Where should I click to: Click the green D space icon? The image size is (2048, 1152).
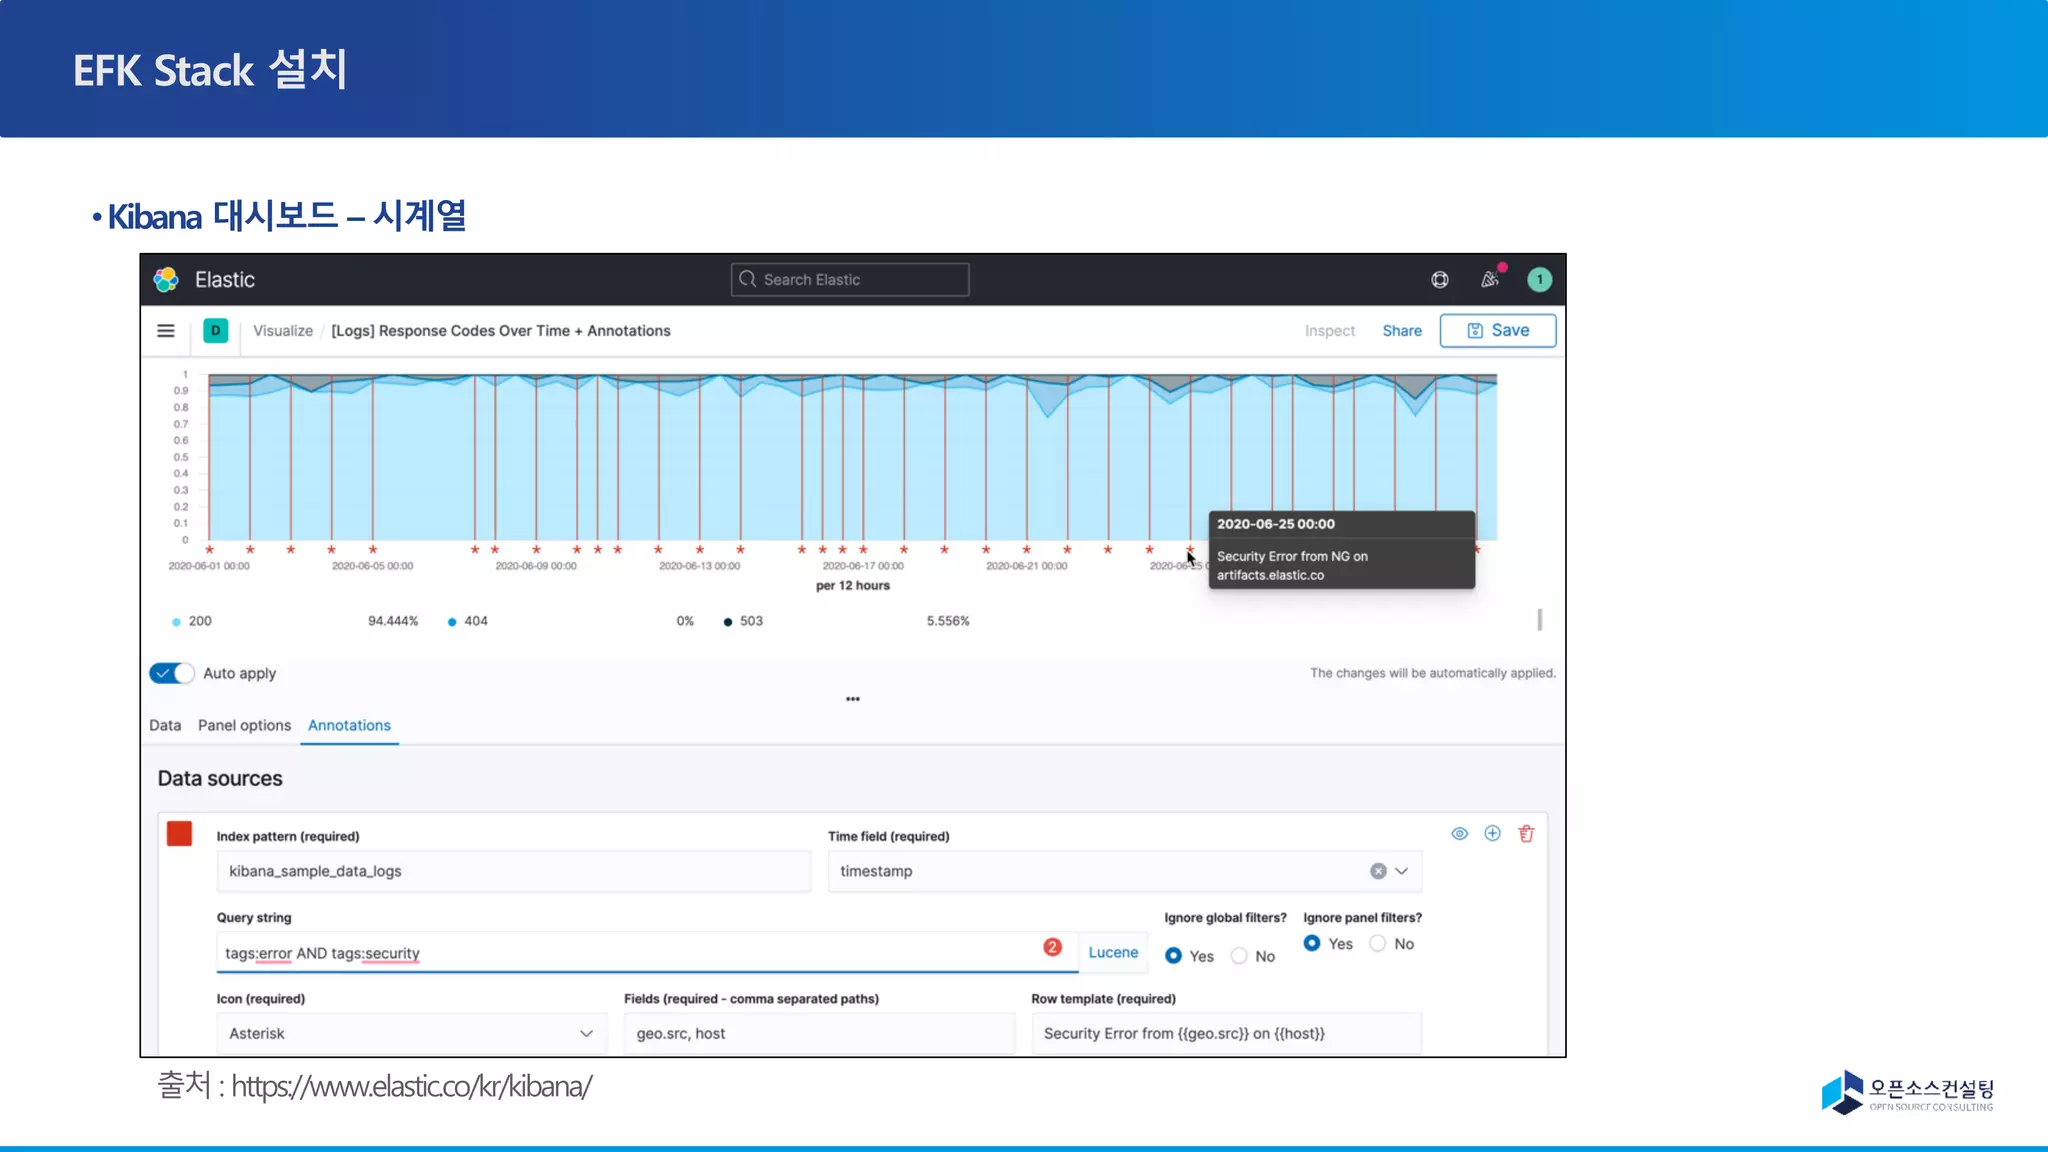(x=215, y=331)
